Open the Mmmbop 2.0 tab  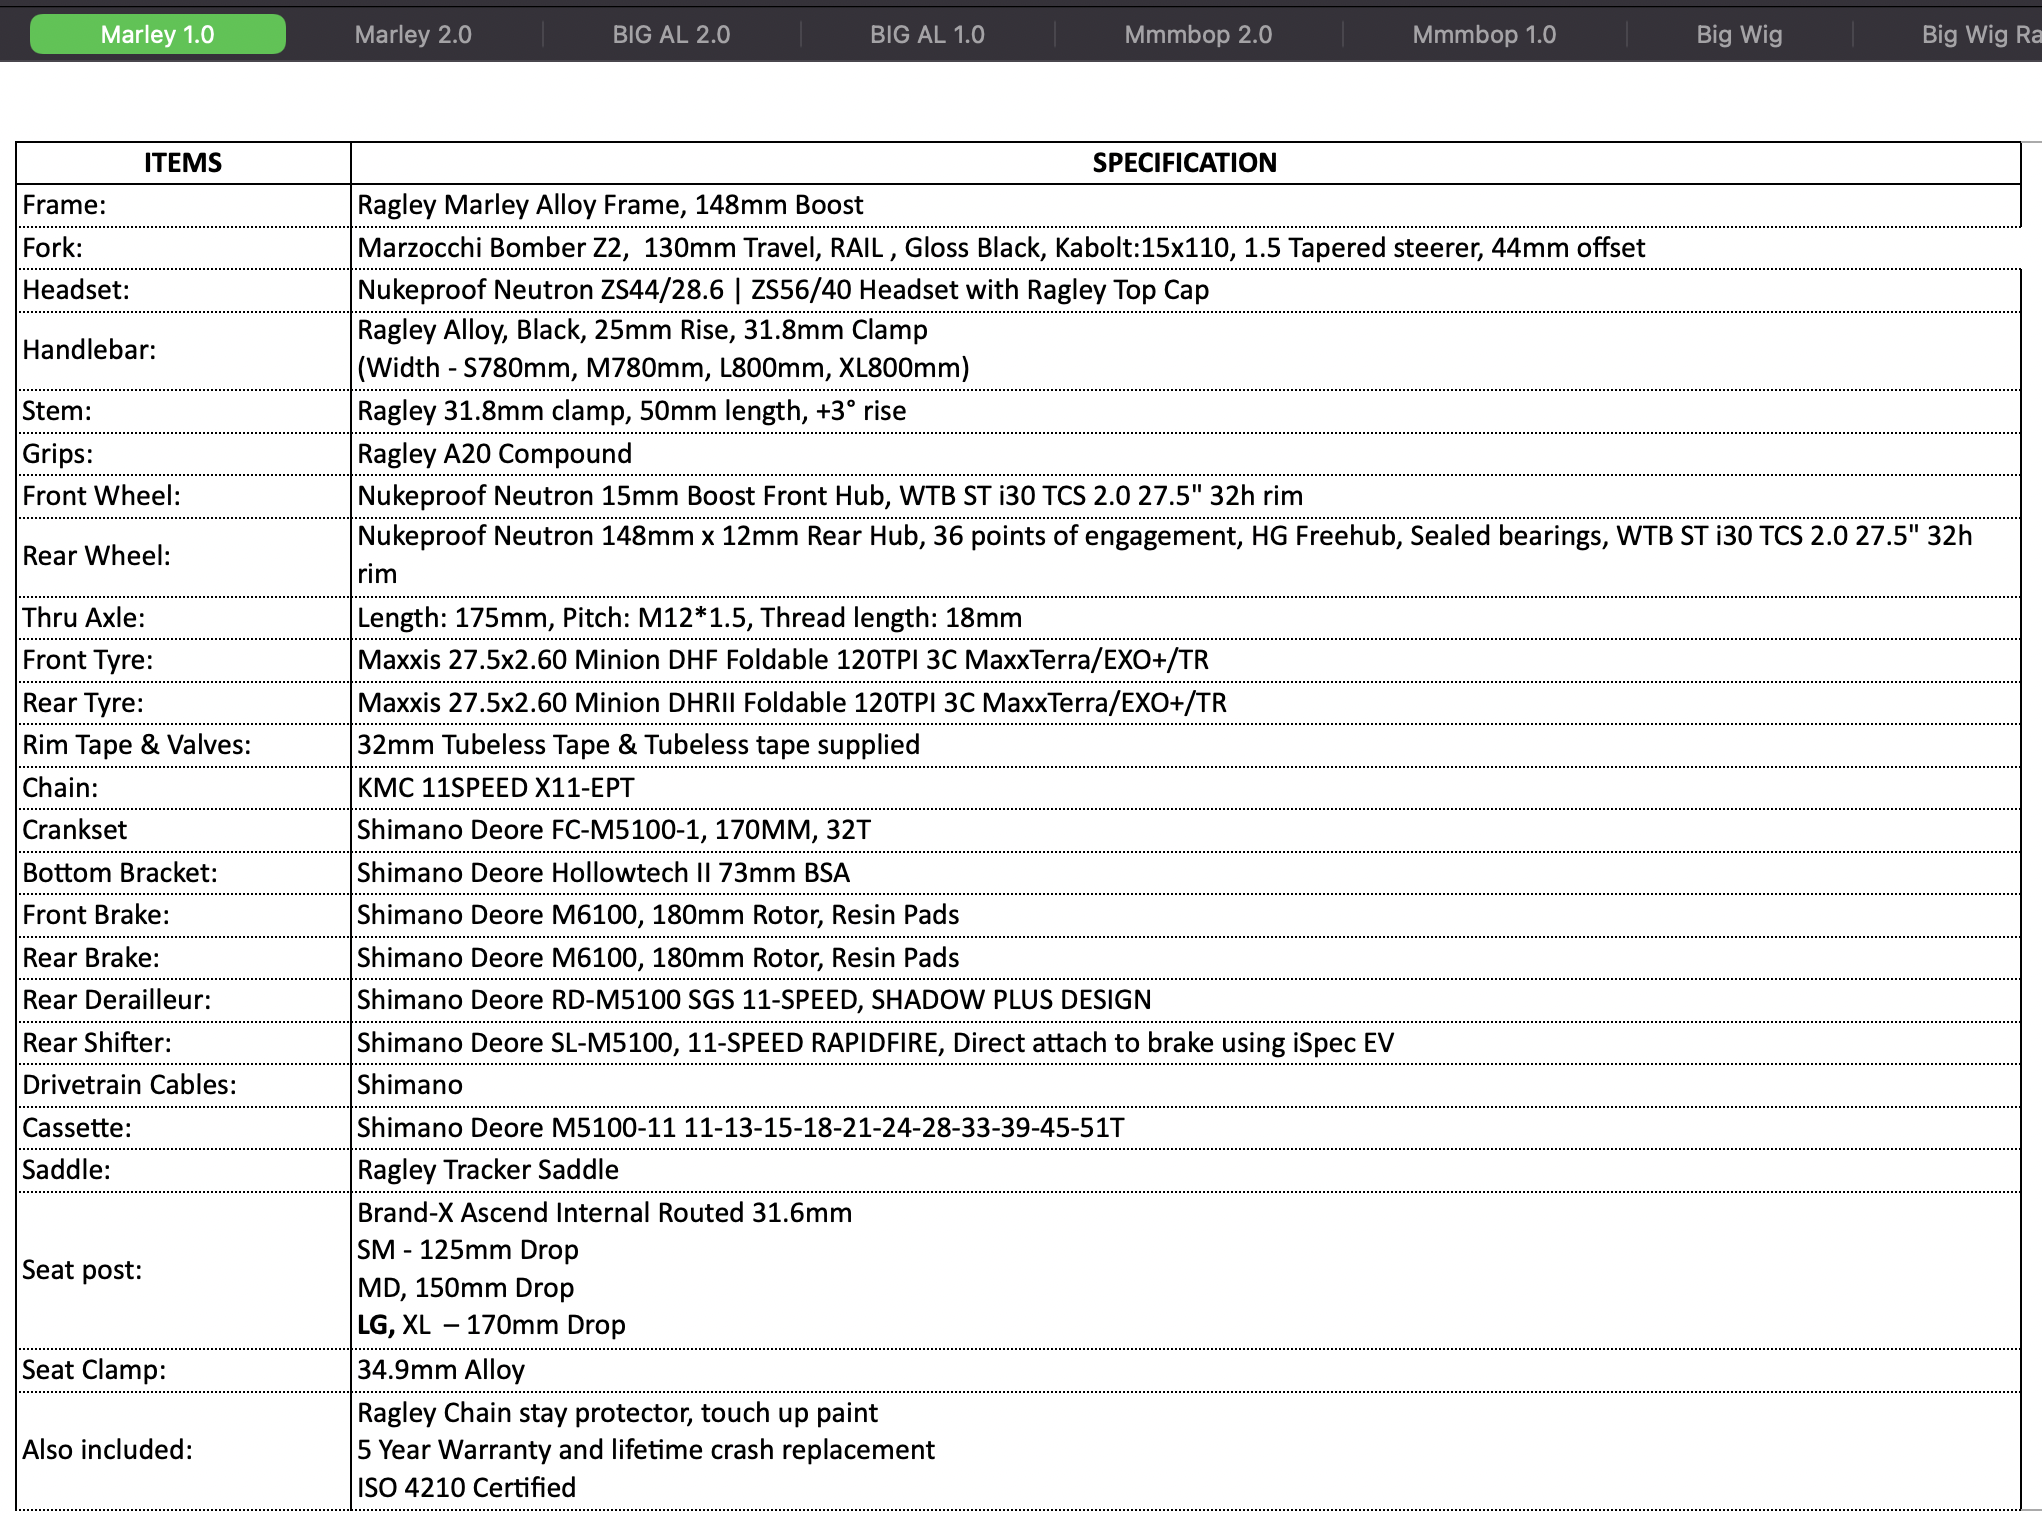pyautogui.click(x=1198, y=35)
